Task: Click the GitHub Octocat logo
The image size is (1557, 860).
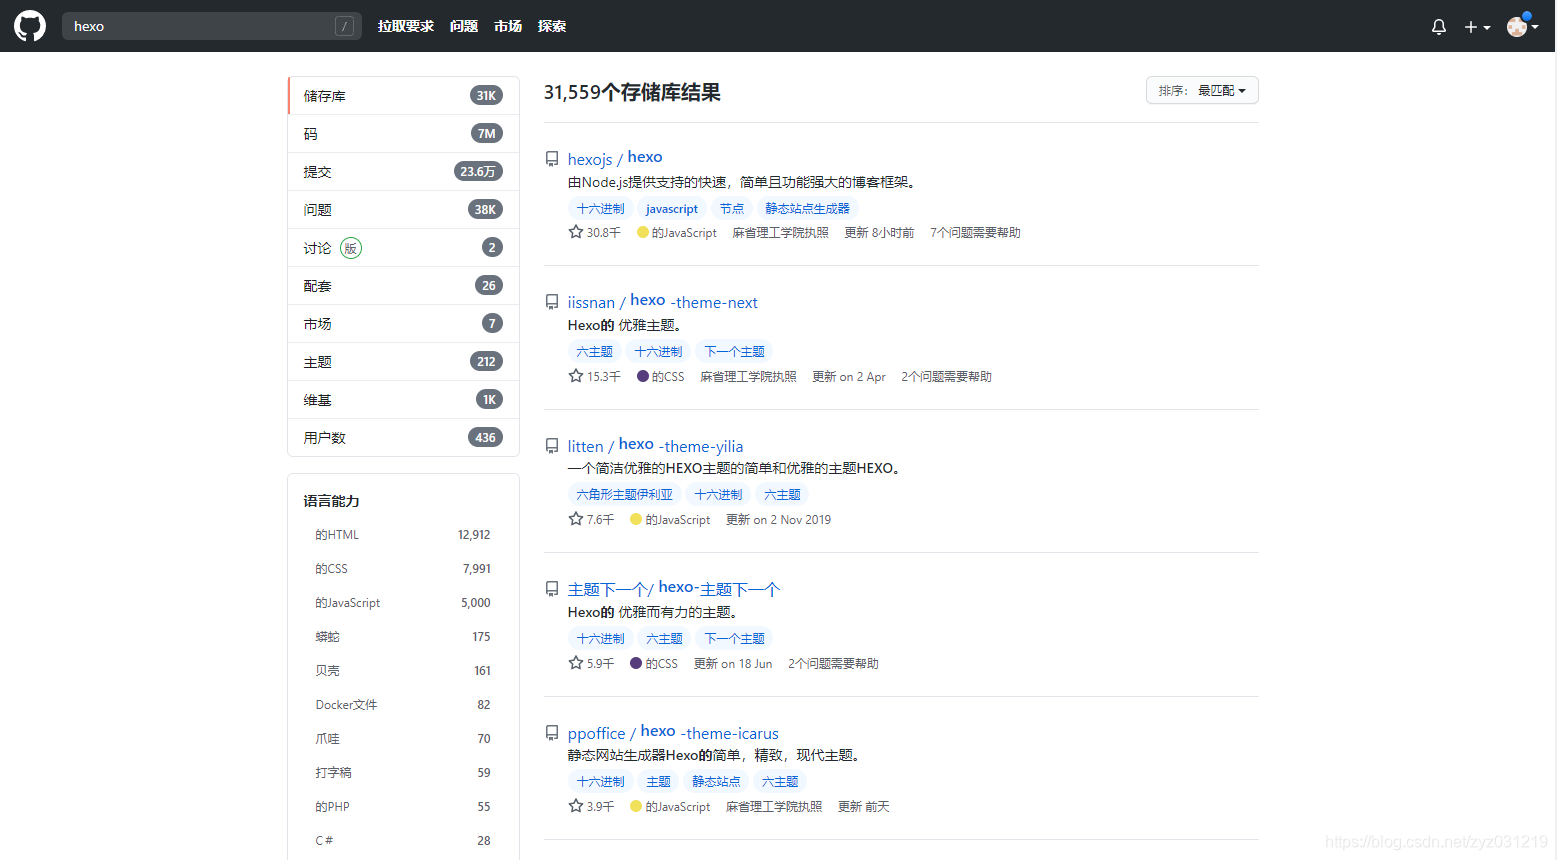Action: click(30, 26)
